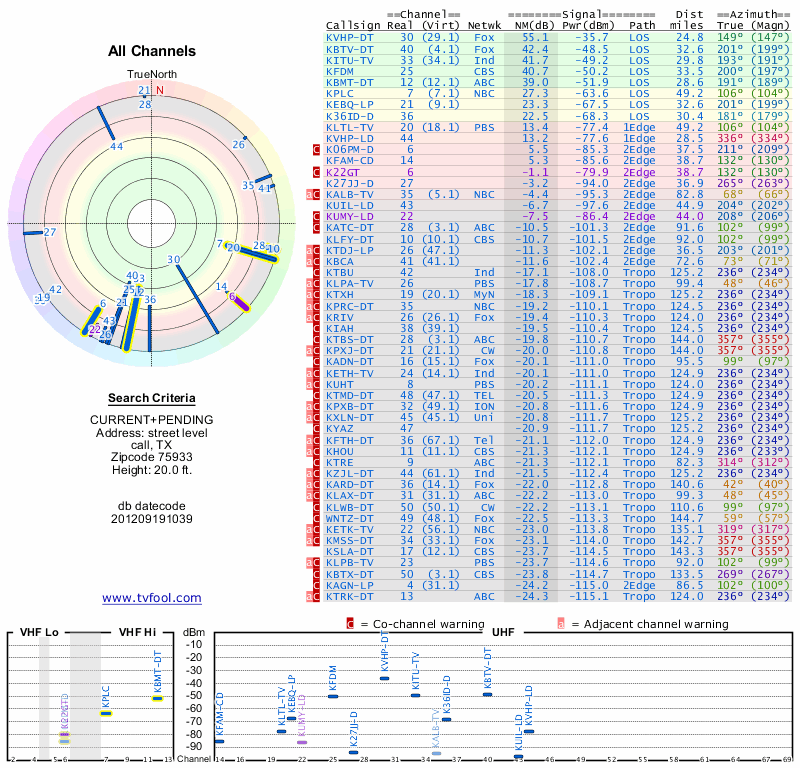This screenshot has height=768, width=800.
Task: Click the Search Criteria heading
Action: tap(152, 398)
